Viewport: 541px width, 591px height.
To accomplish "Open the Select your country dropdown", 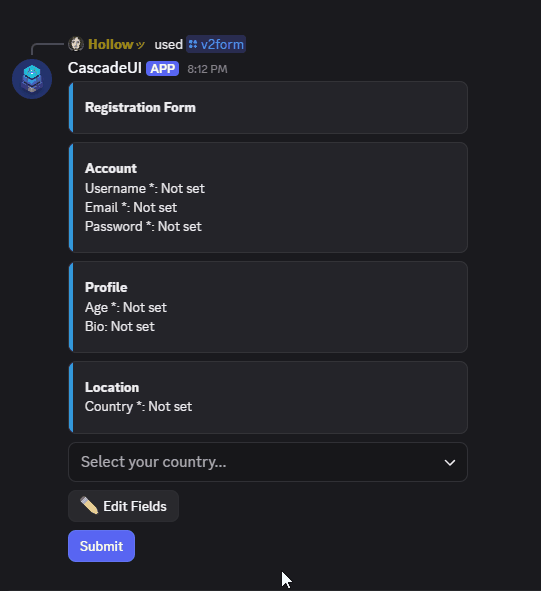I will click(268, 462).
